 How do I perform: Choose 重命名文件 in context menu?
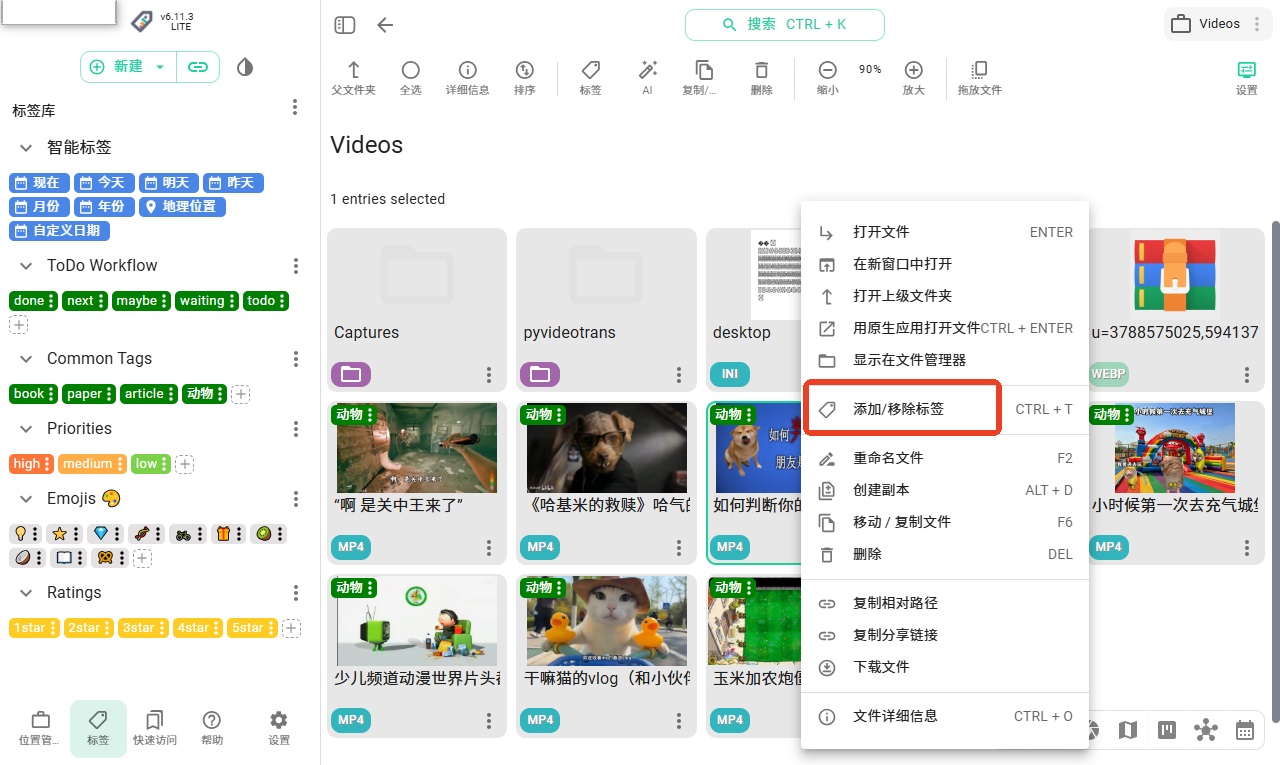click(945, 458)
